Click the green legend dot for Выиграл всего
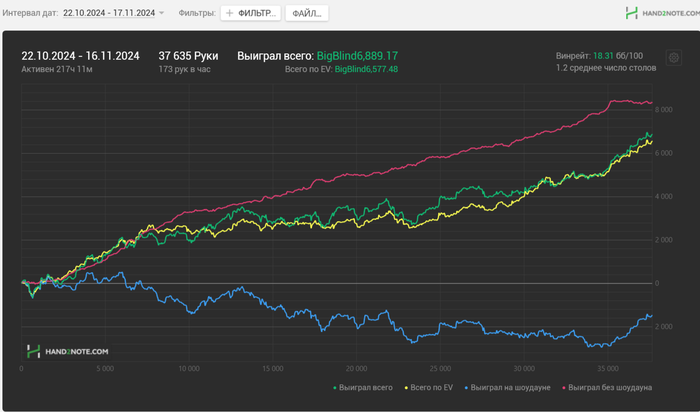 (335, 388)
